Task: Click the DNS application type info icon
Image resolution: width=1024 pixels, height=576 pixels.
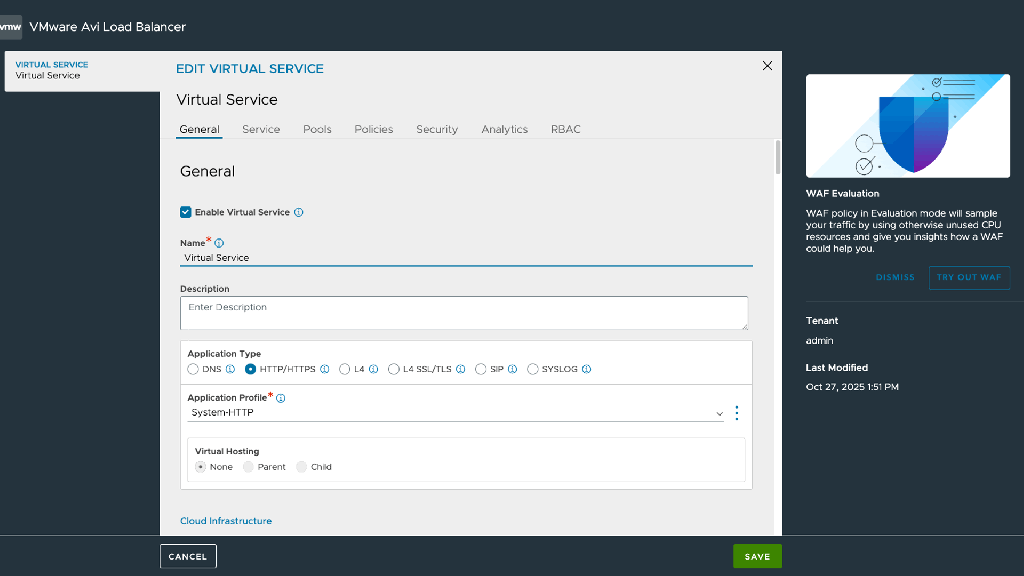Action: click(x=230, y=369)
